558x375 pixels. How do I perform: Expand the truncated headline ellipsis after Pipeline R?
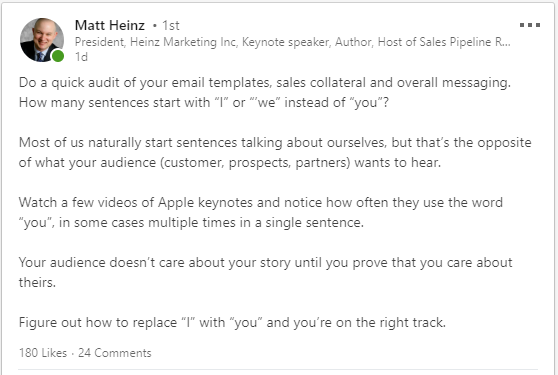point(506,42)
